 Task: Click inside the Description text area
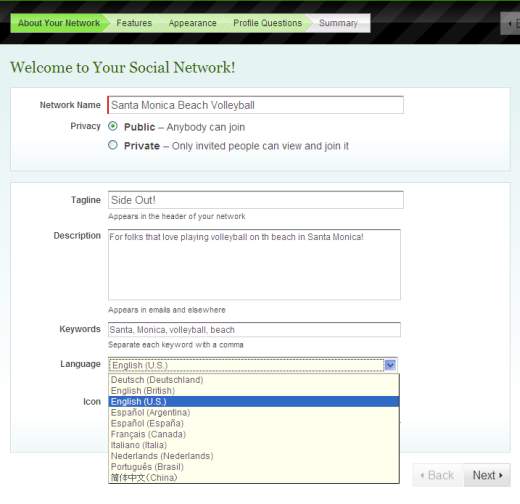point(254,265)
